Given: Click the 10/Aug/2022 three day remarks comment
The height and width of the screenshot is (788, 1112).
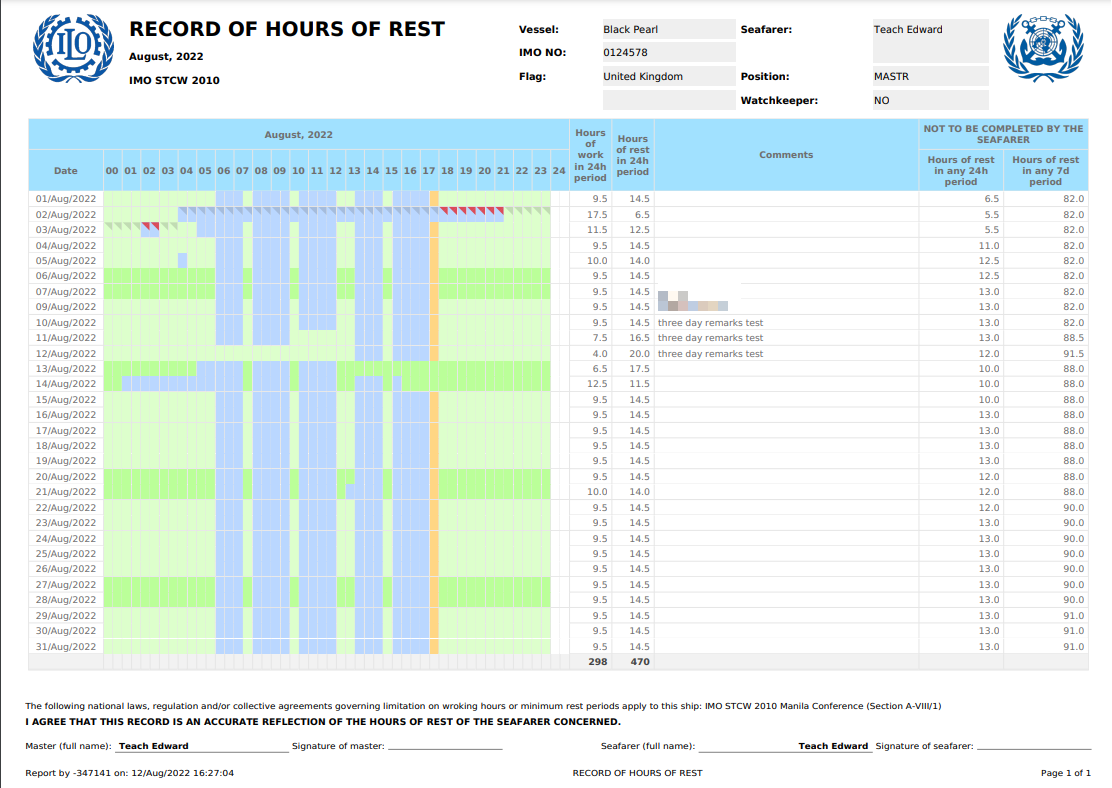Looking at the screenshot, I should (711, 323).
